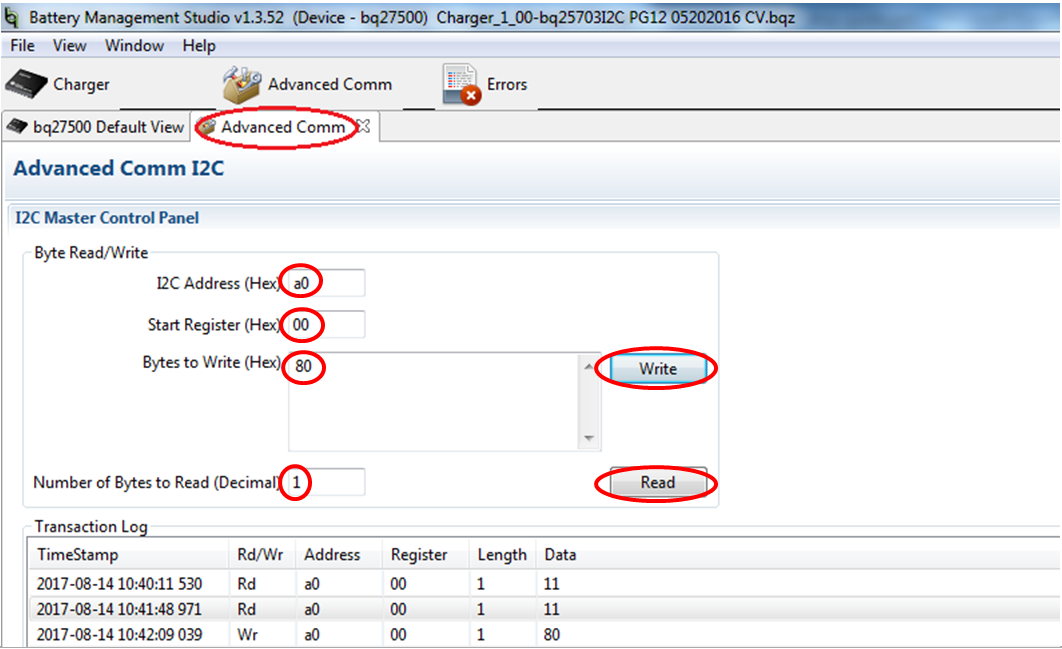This screenshot has height=649, width=1062.
Task: Click the chip icon on bq27500 Default View tab
Action: click(x=15, y=126)
